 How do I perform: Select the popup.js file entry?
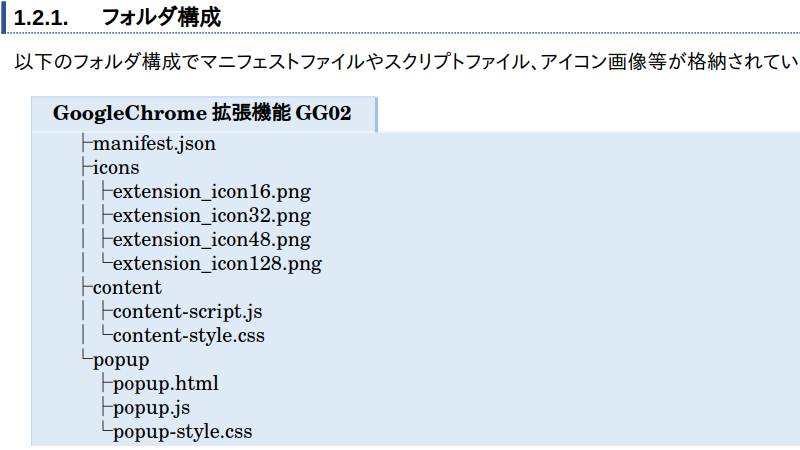click(152, 408)
